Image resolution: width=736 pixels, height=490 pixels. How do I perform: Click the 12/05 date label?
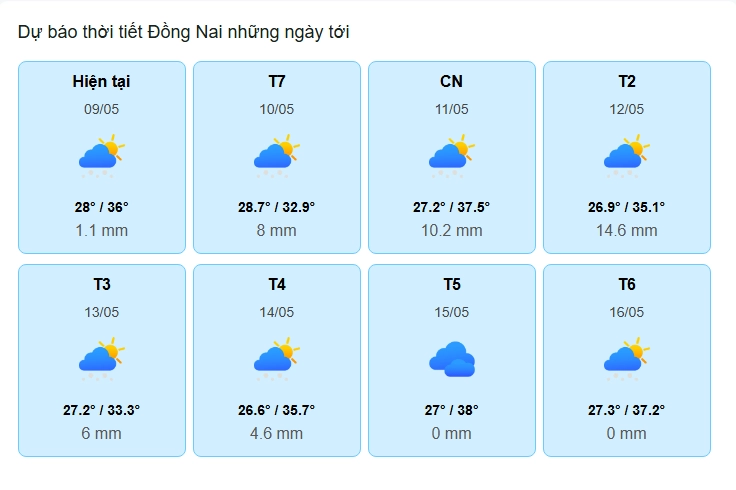(626, 109)
